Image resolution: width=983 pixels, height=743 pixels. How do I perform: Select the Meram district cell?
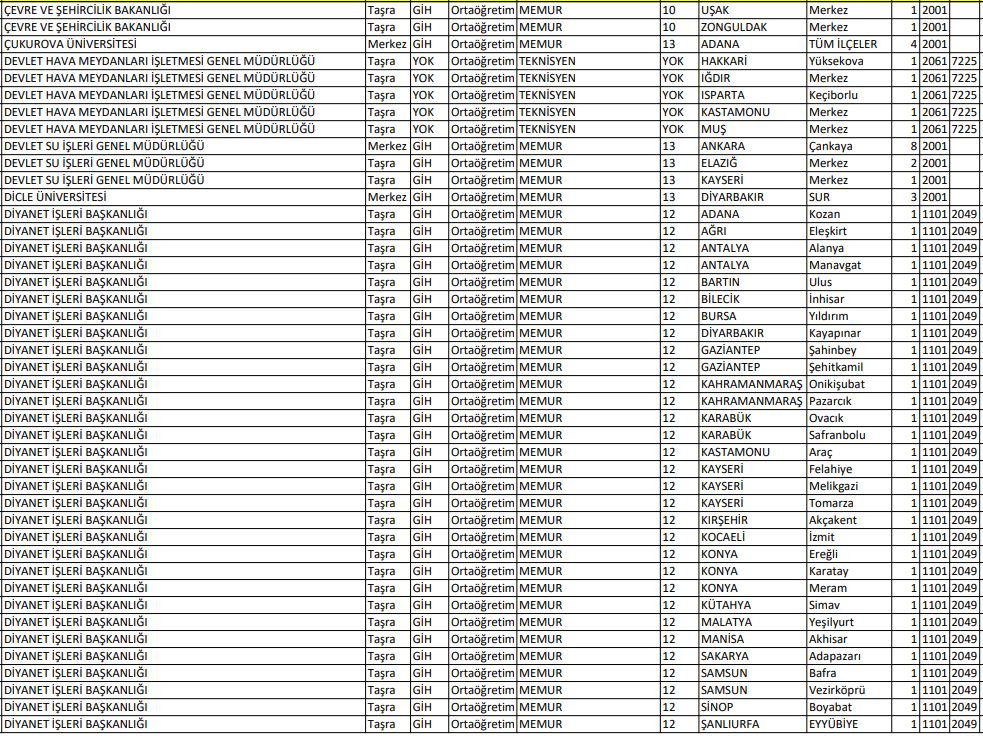point(849,588)
